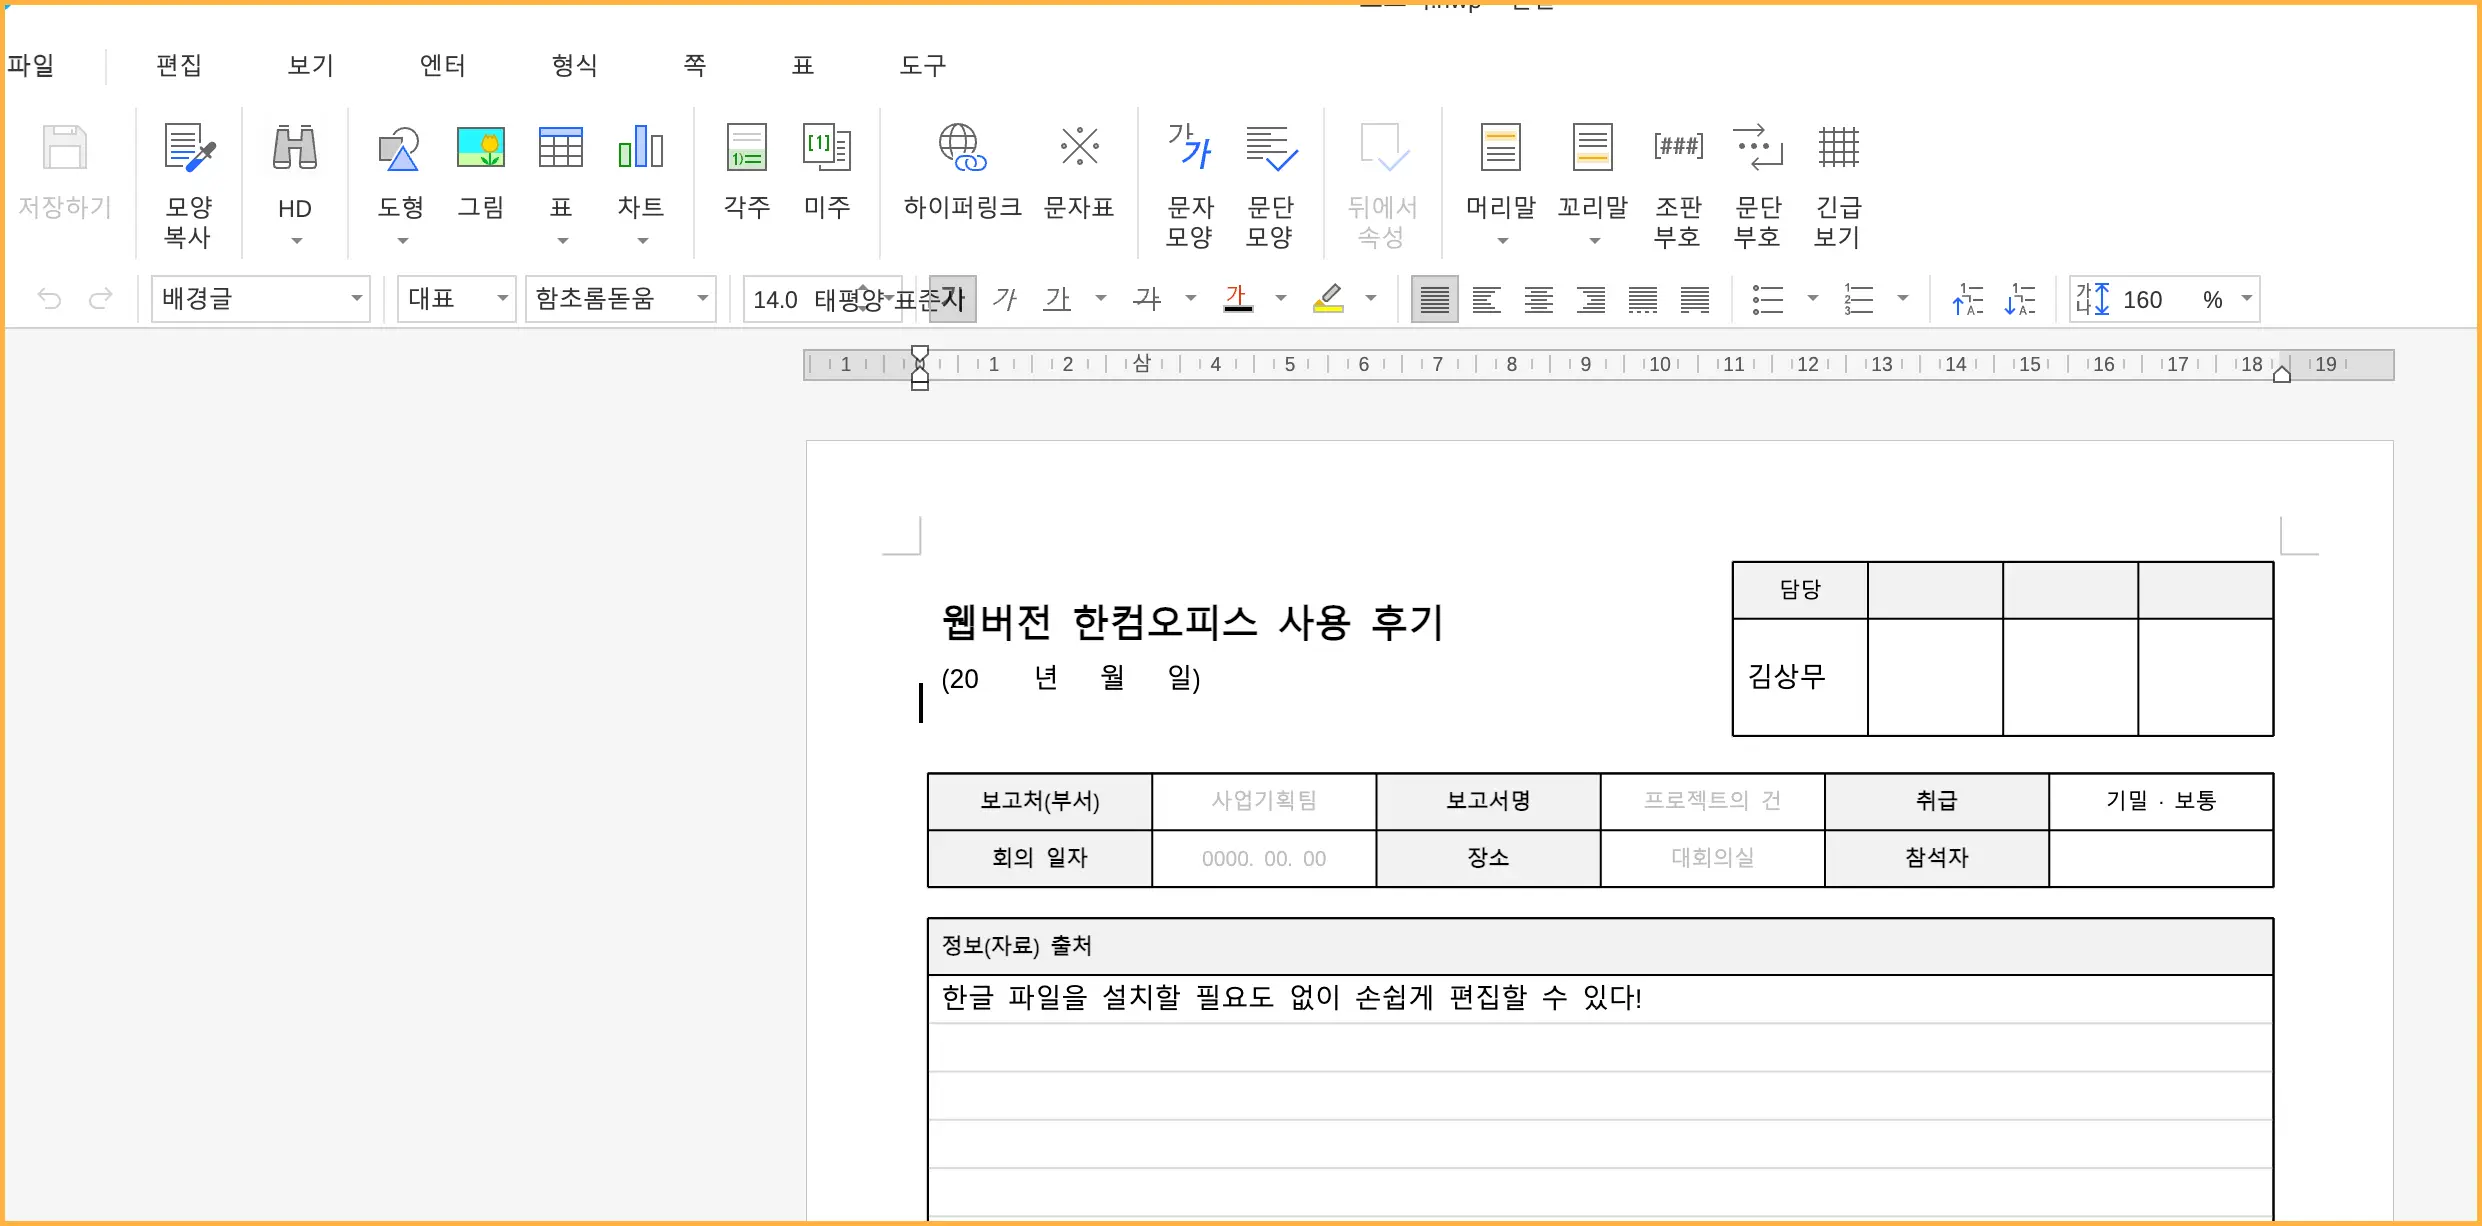Viewport: 2482px width, 1226px height.
Task: Click the 저장하기 save icon
Action: (64, 180)
